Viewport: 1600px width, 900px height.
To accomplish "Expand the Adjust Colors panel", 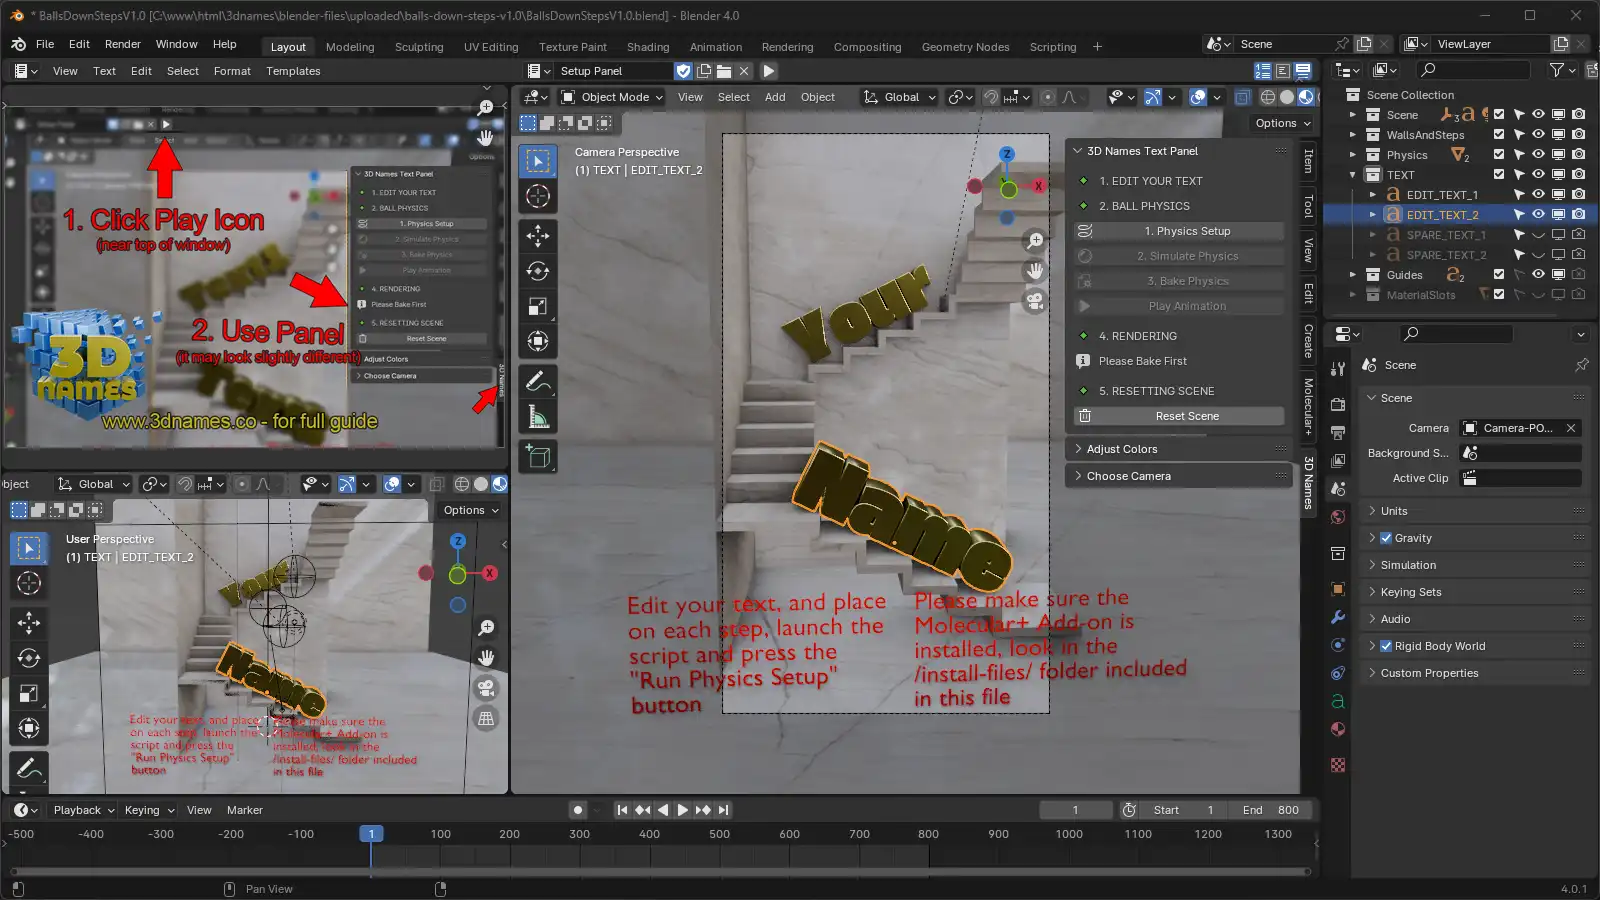I will click(x=1179, y=449).
